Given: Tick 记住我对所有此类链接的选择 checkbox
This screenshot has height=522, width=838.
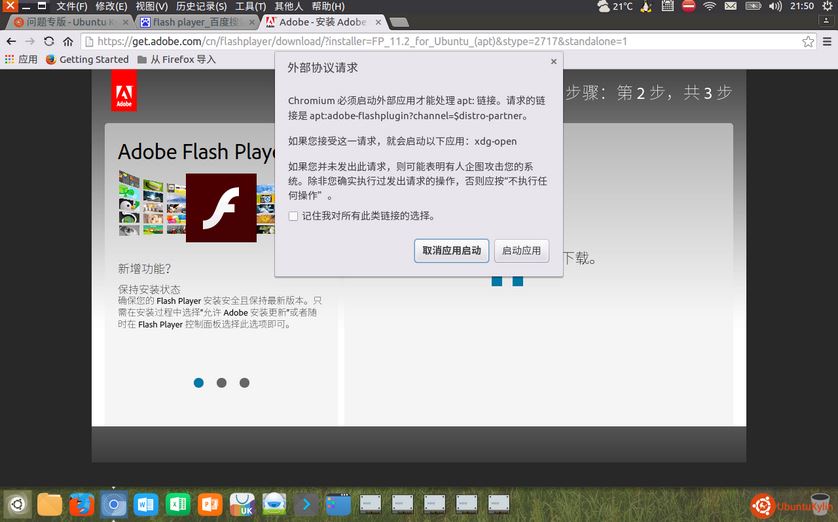Looking at the screenshot, I should (293, 216).
